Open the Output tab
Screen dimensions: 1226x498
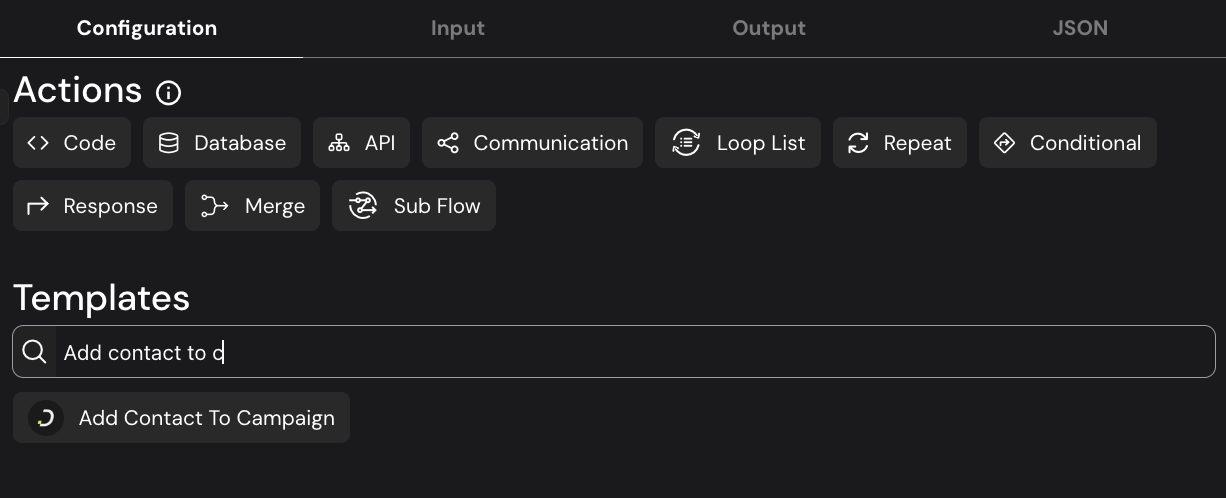click(x=769, y=28)
